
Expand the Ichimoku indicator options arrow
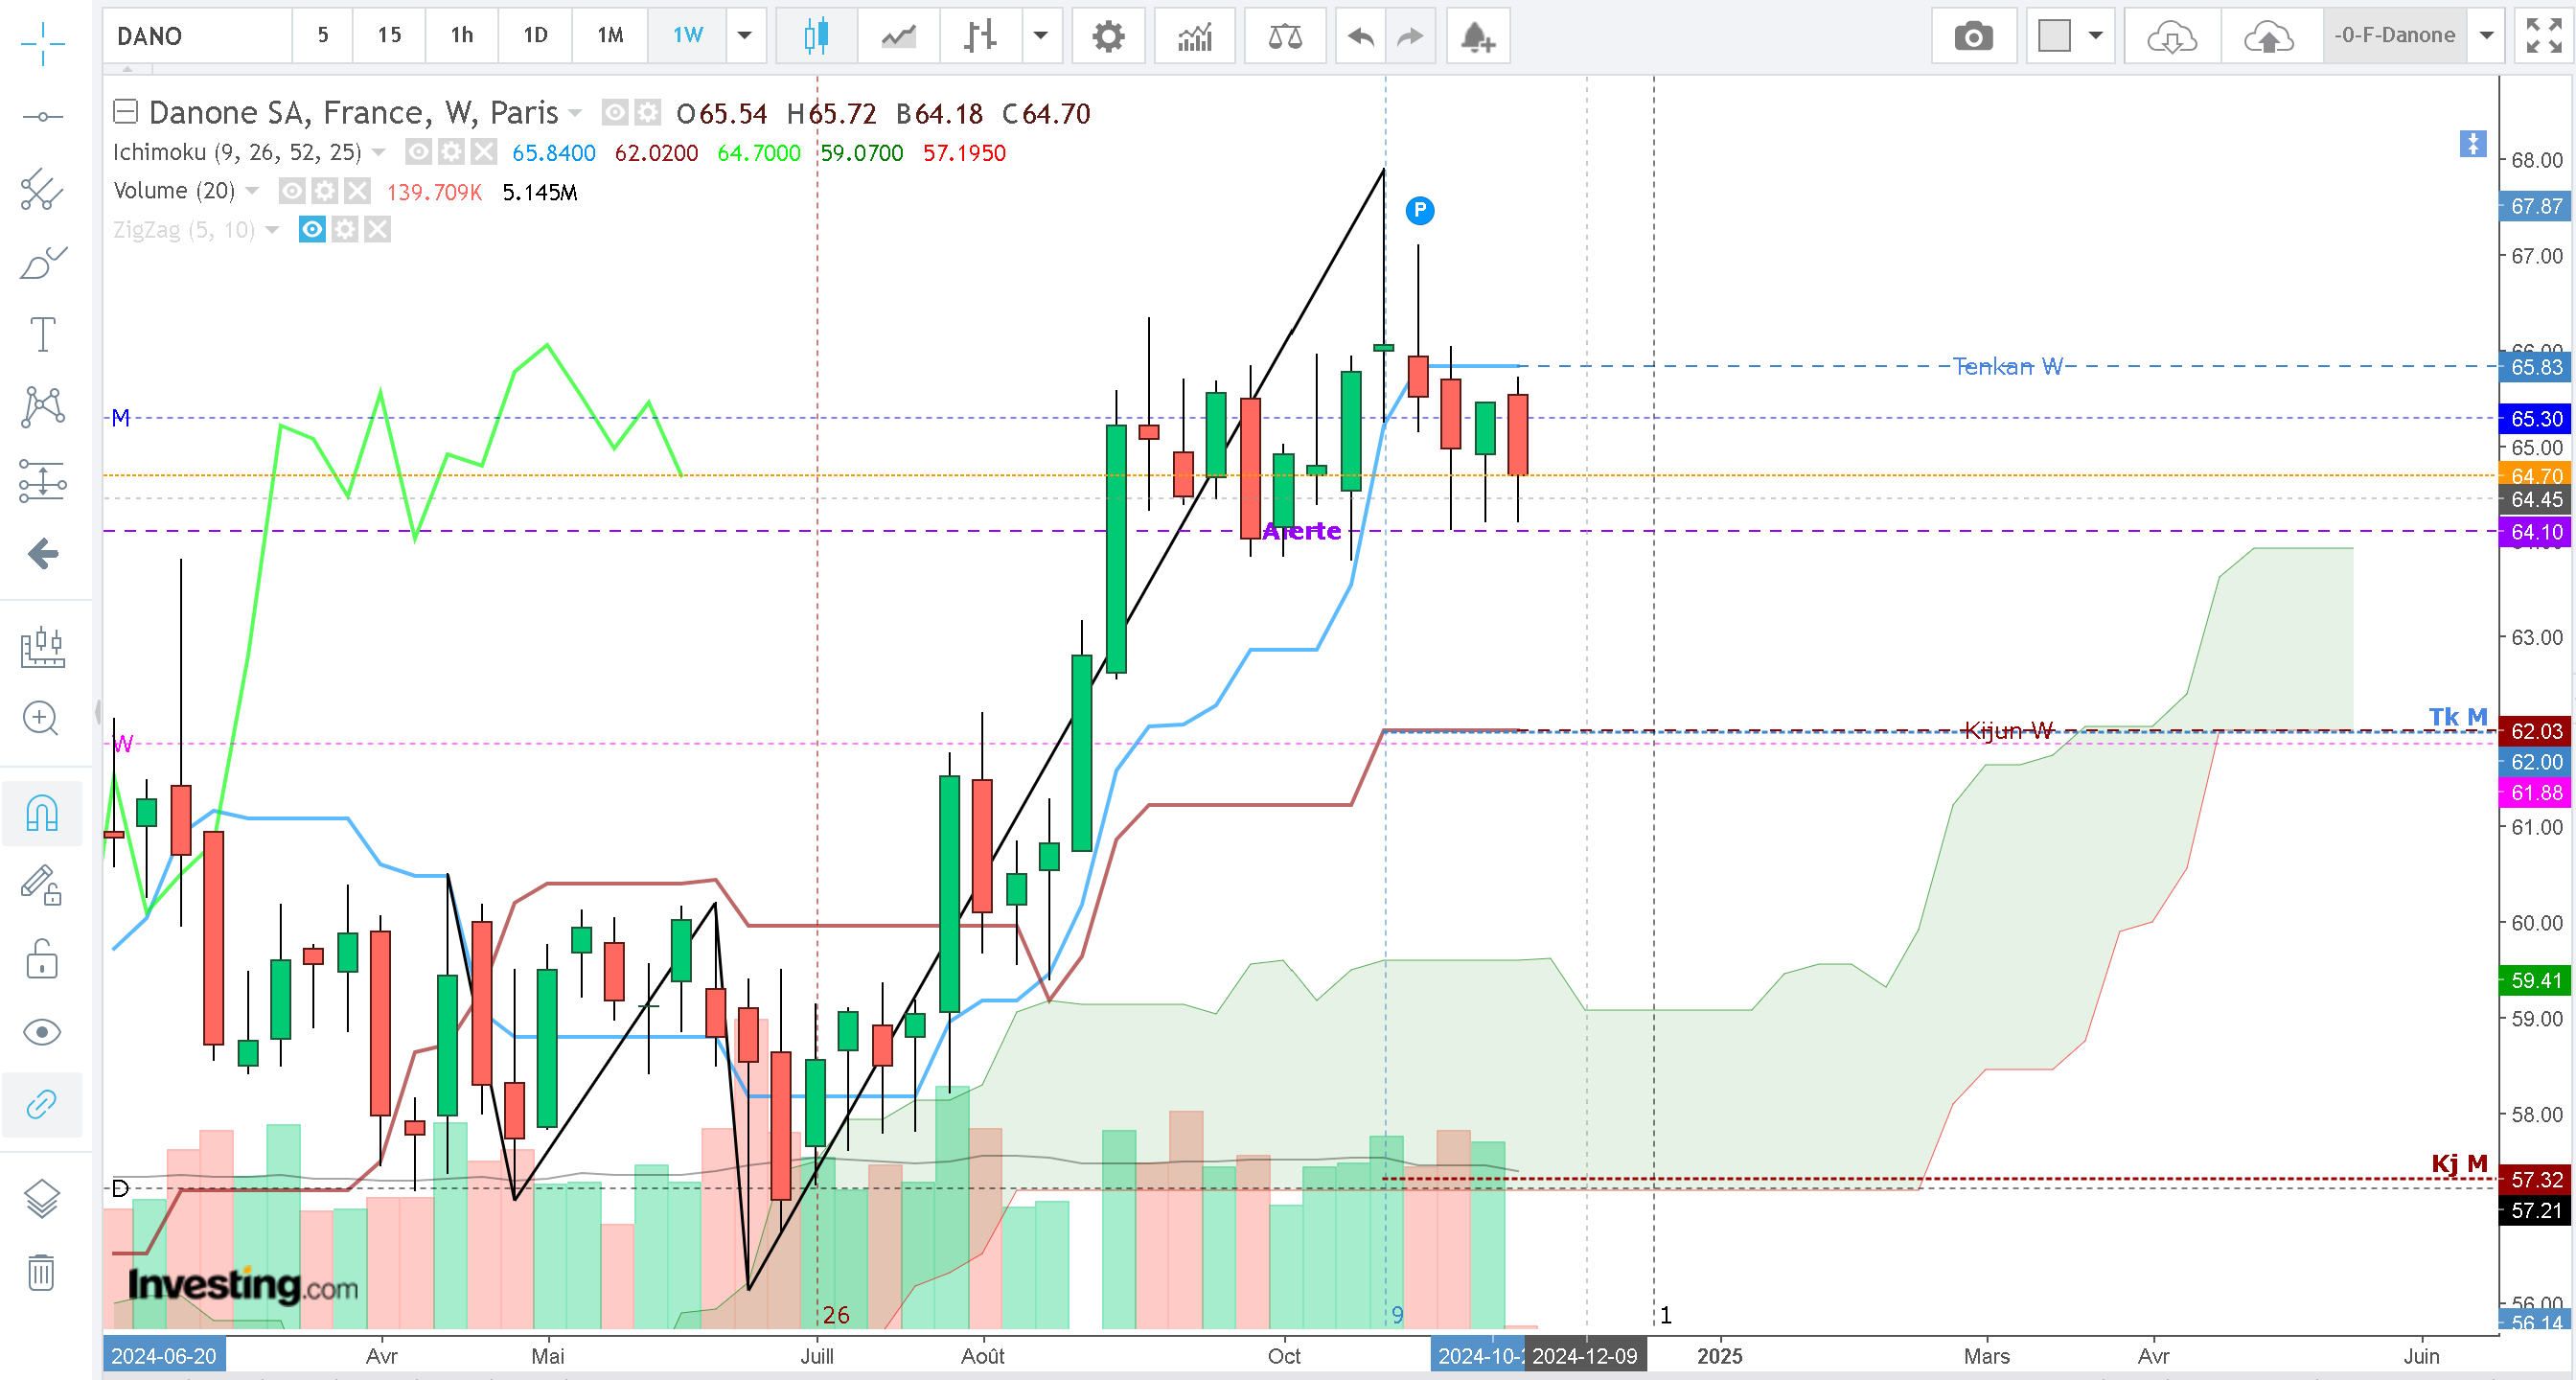click(379, 153)
